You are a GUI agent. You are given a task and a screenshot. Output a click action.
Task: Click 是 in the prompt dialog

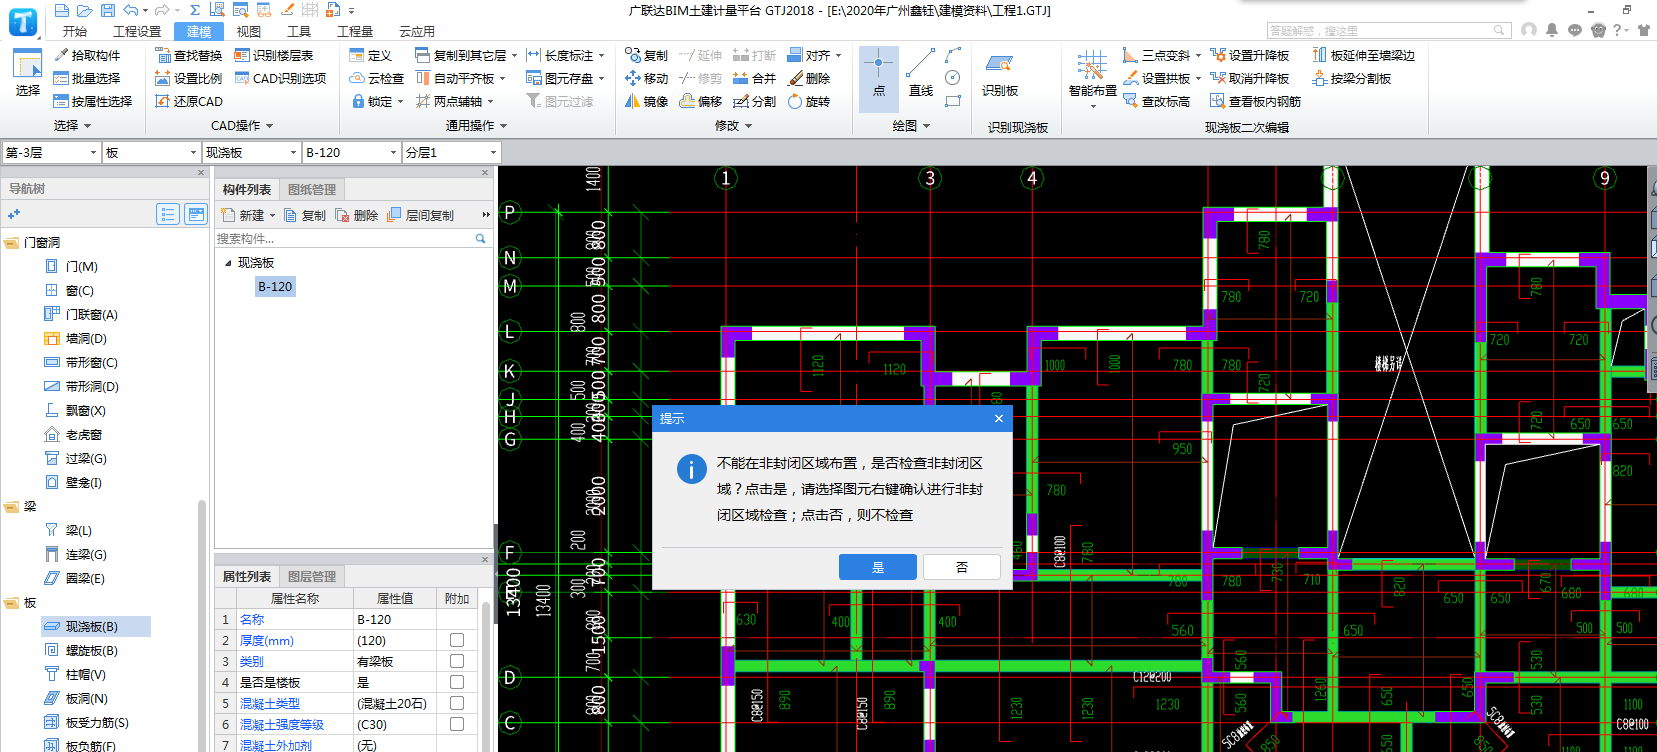pyautogui.click(x=878, y=567)
